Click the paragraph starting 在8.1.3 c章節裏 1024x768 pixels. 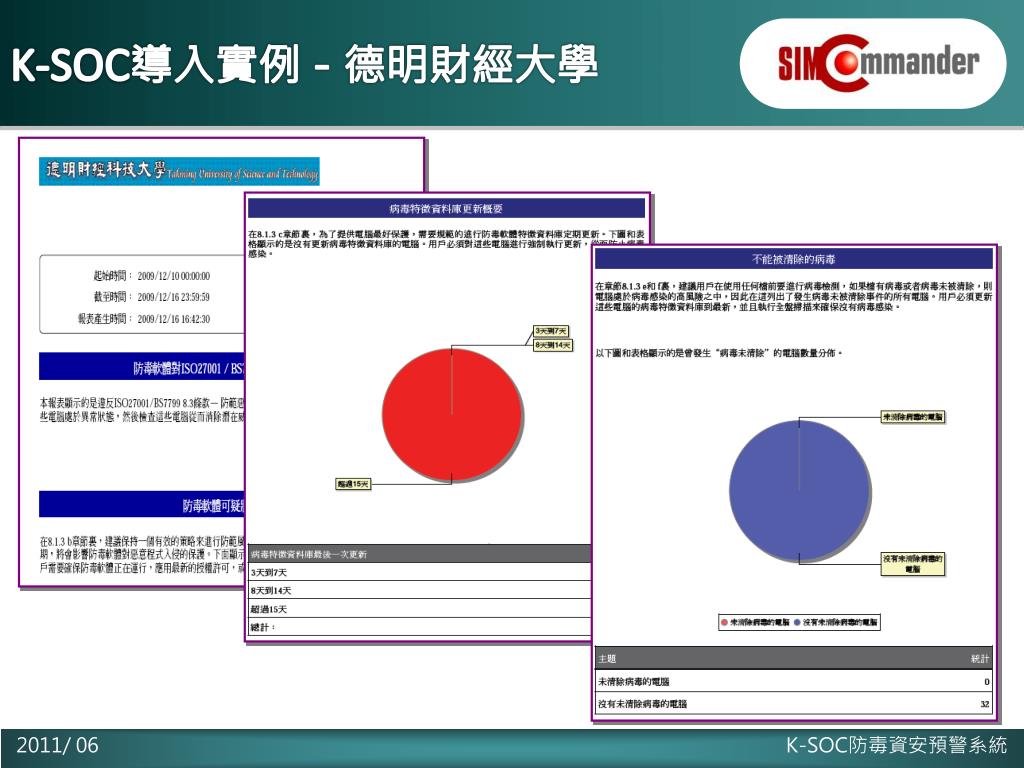(x=446, y=244)
